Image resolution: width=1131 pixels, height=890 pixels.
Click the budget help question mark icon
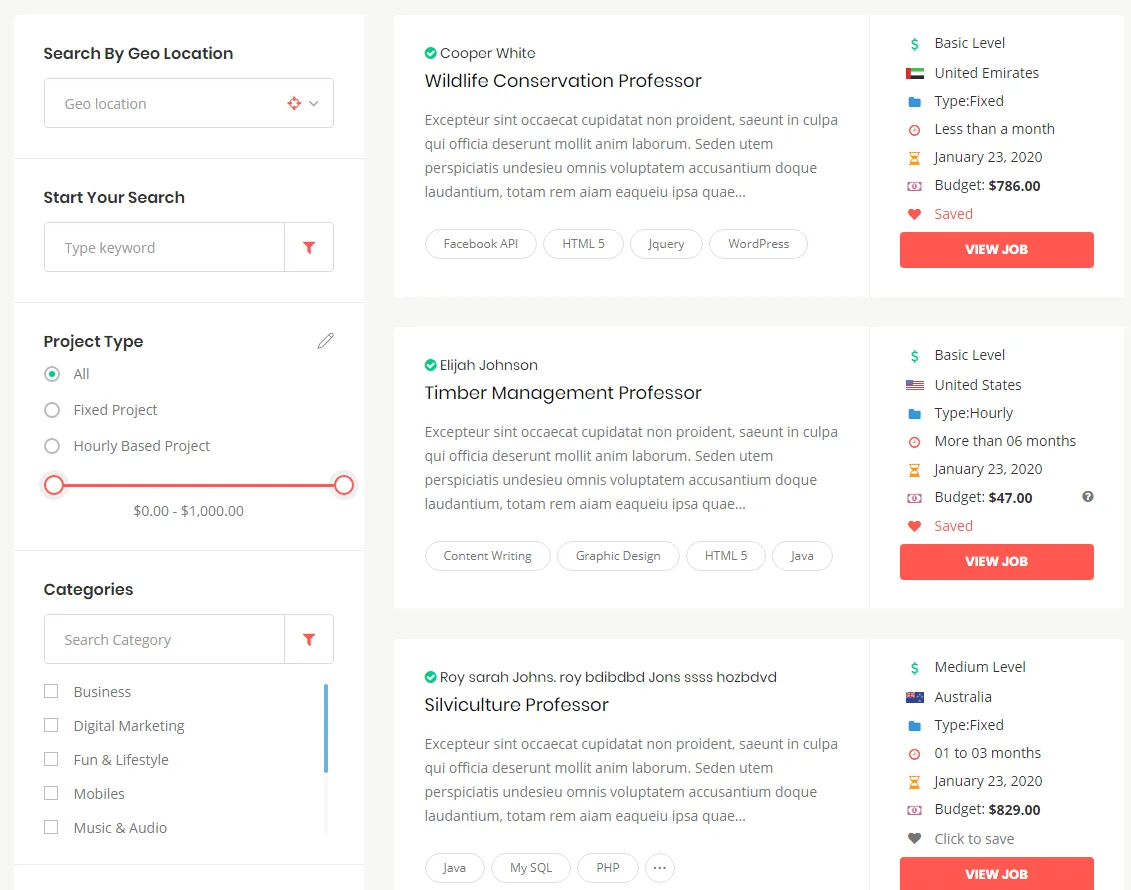(x=1088, y=497)
